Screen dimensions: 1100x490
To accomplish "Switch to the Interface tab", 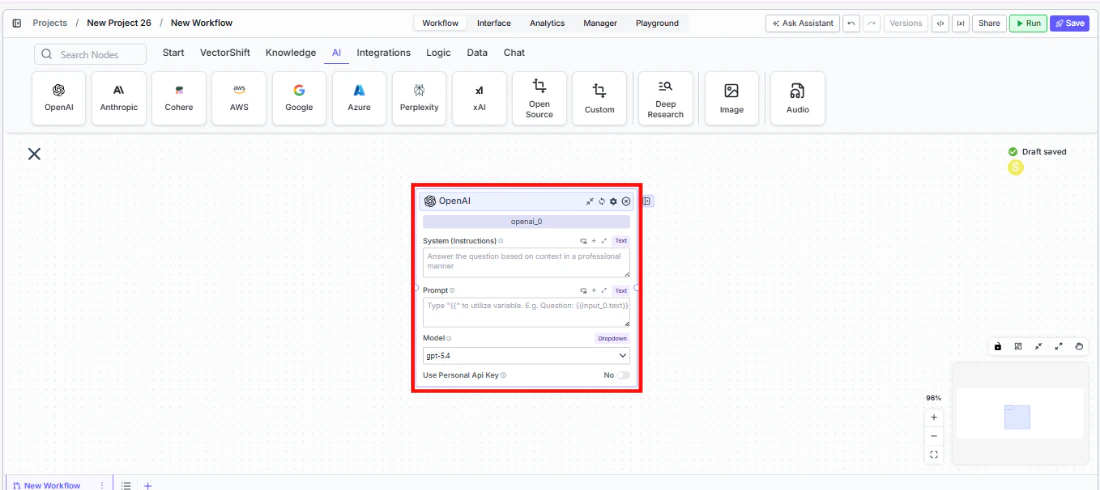I will pyautogui.click(x=494, y=23).
